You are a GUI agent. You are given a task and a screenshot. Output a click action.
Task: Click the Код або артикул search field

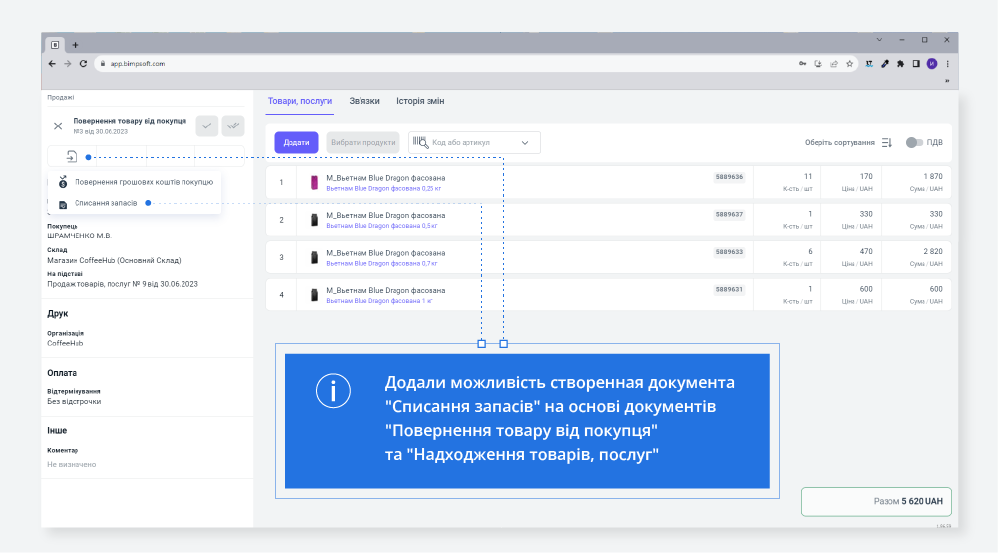click(x=474, y=143)
